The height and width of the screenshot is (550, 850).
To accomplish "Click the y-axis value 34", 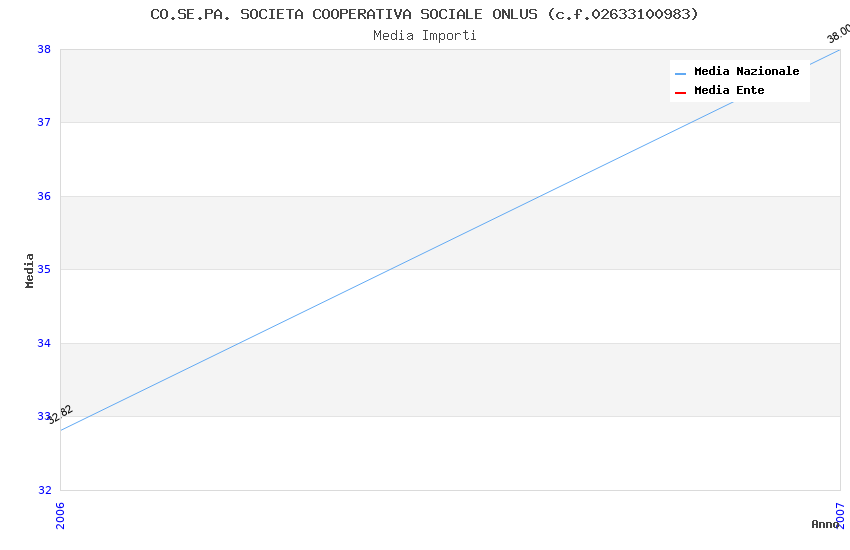I will tap(44, 343).
